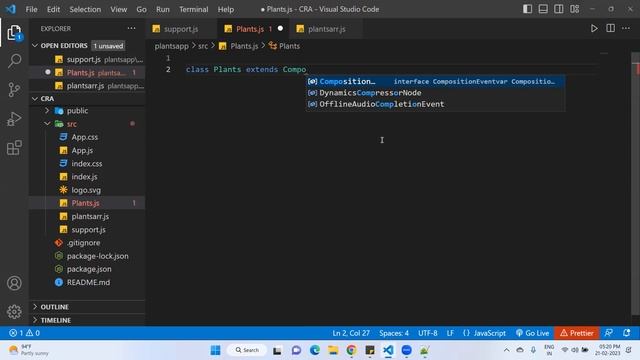Change language mode from JavaScript
Image resolution: width=640 pixels, height=360 pixels.
pos(489,333)
